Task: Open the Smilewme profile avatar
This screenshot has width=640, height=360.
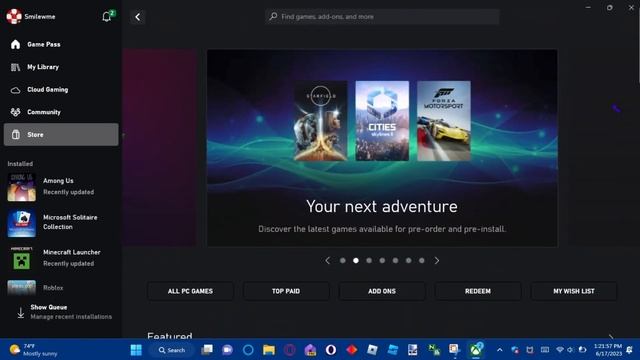Action: tap(14, 16)
